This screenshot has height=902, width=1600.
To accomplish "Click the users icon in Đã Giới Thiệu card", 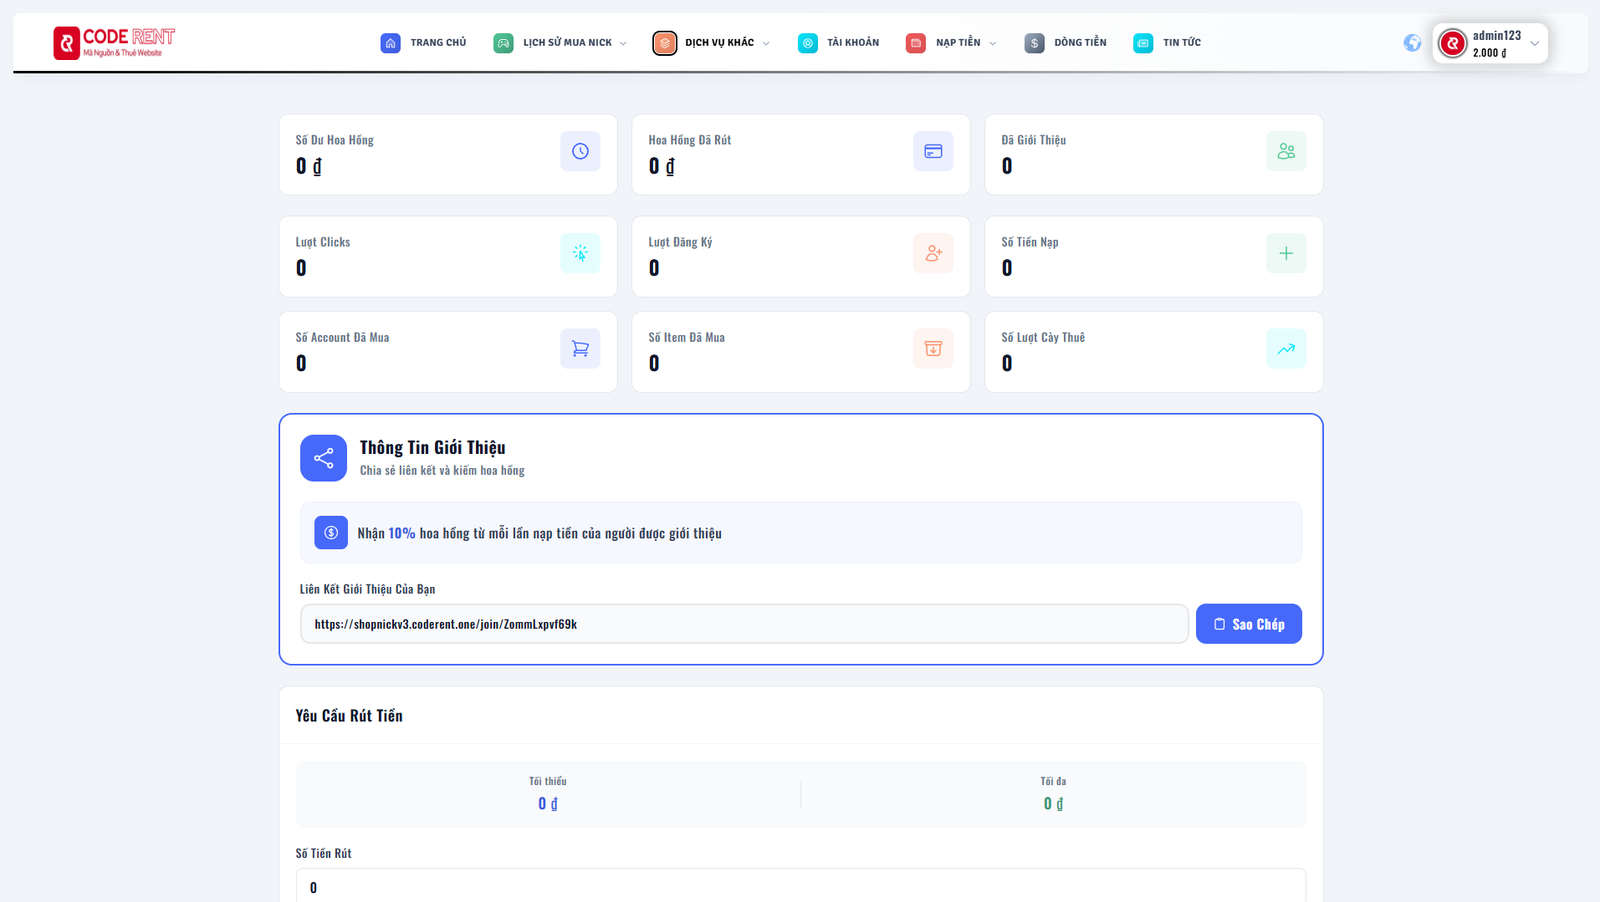I will click(x=1286, y=151).
